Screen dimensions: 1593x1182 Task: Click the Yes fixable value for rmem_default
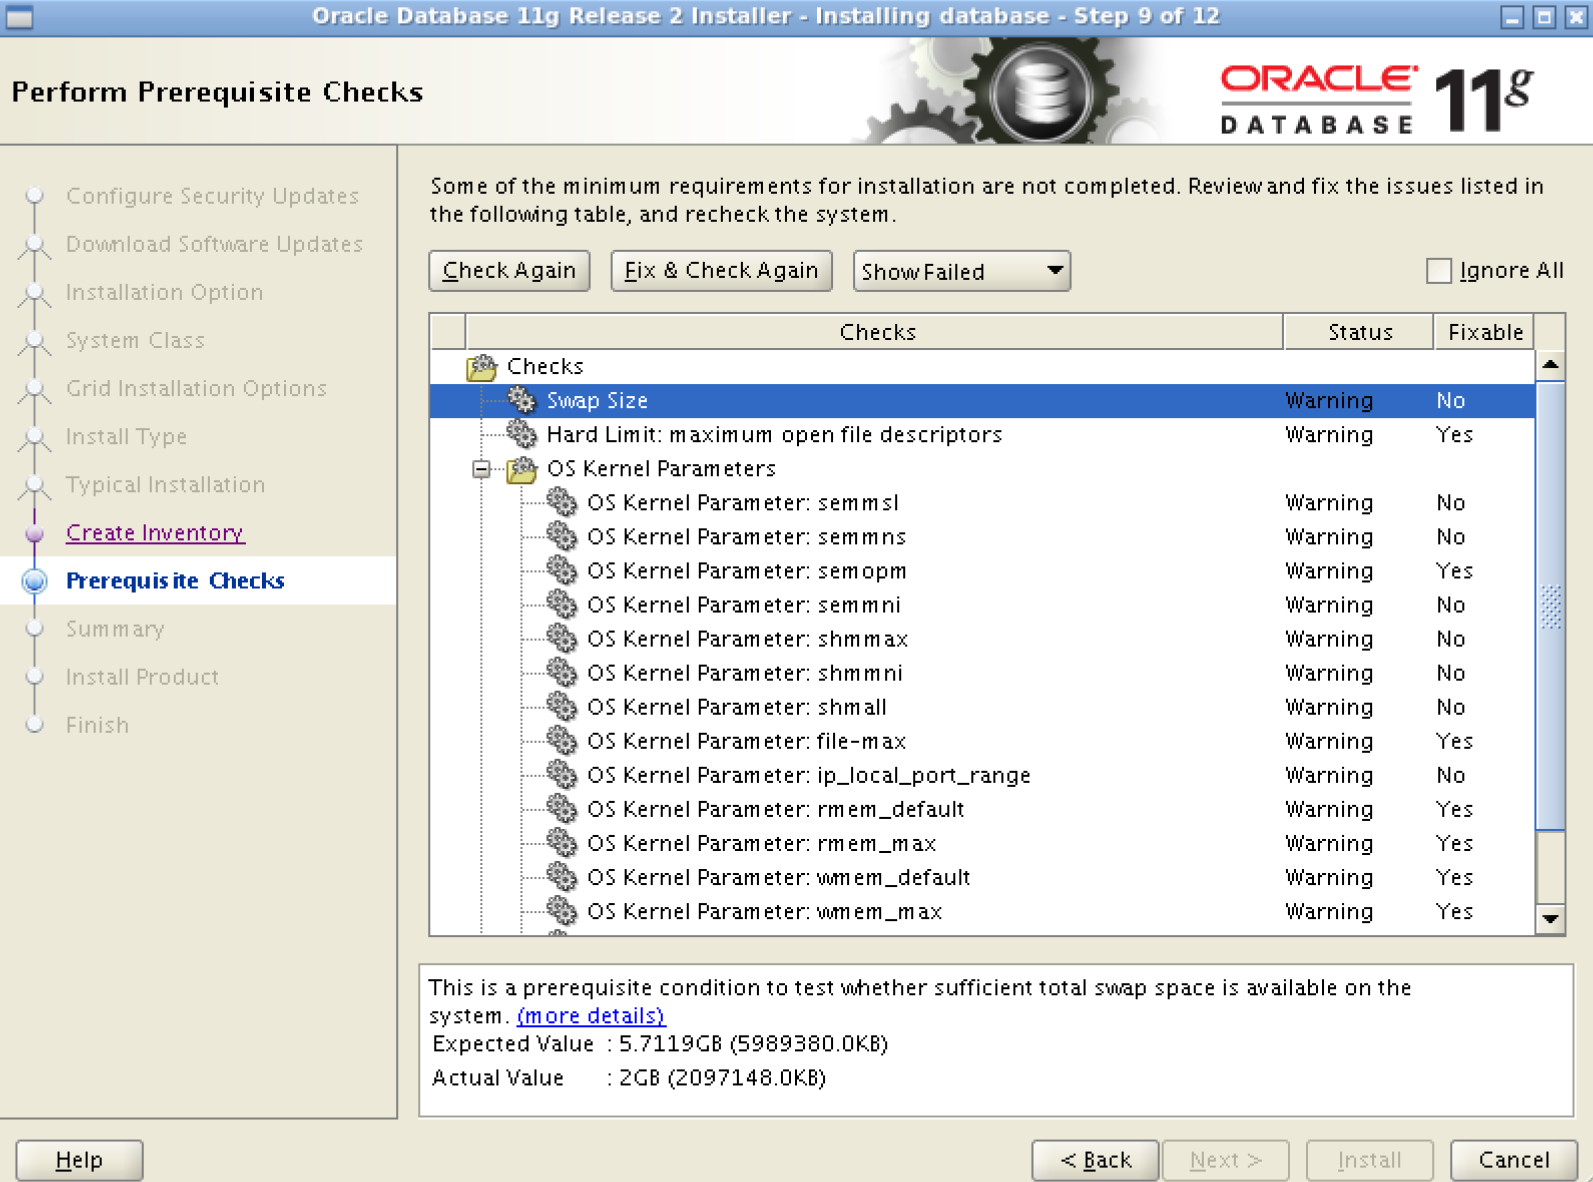[1454, 809]
